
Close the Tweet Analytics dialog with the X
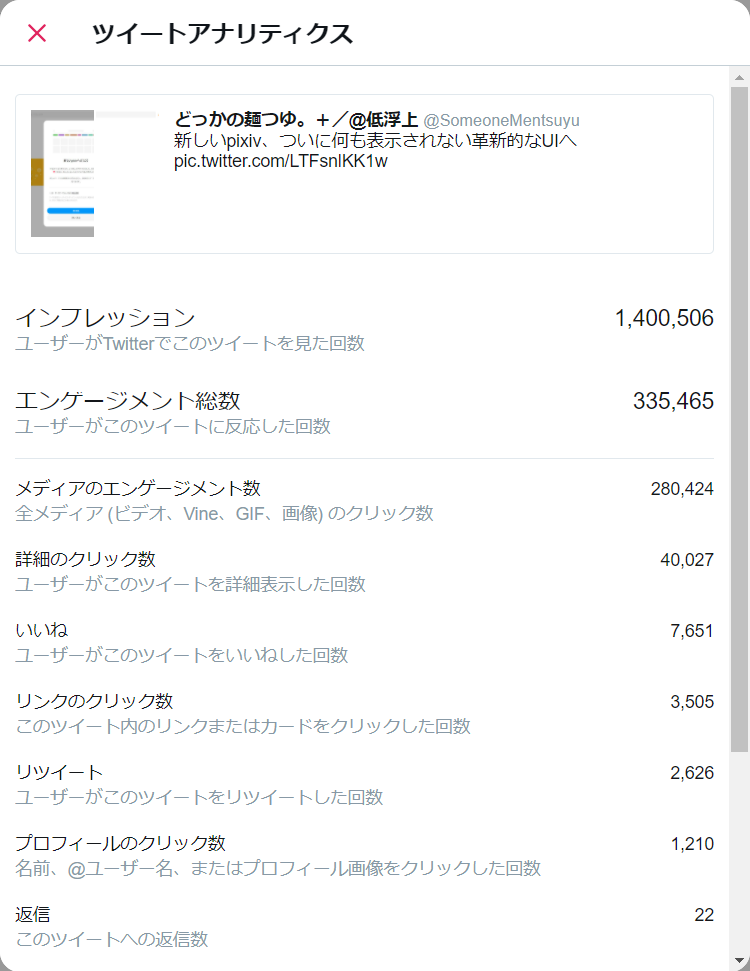point(37,33)
